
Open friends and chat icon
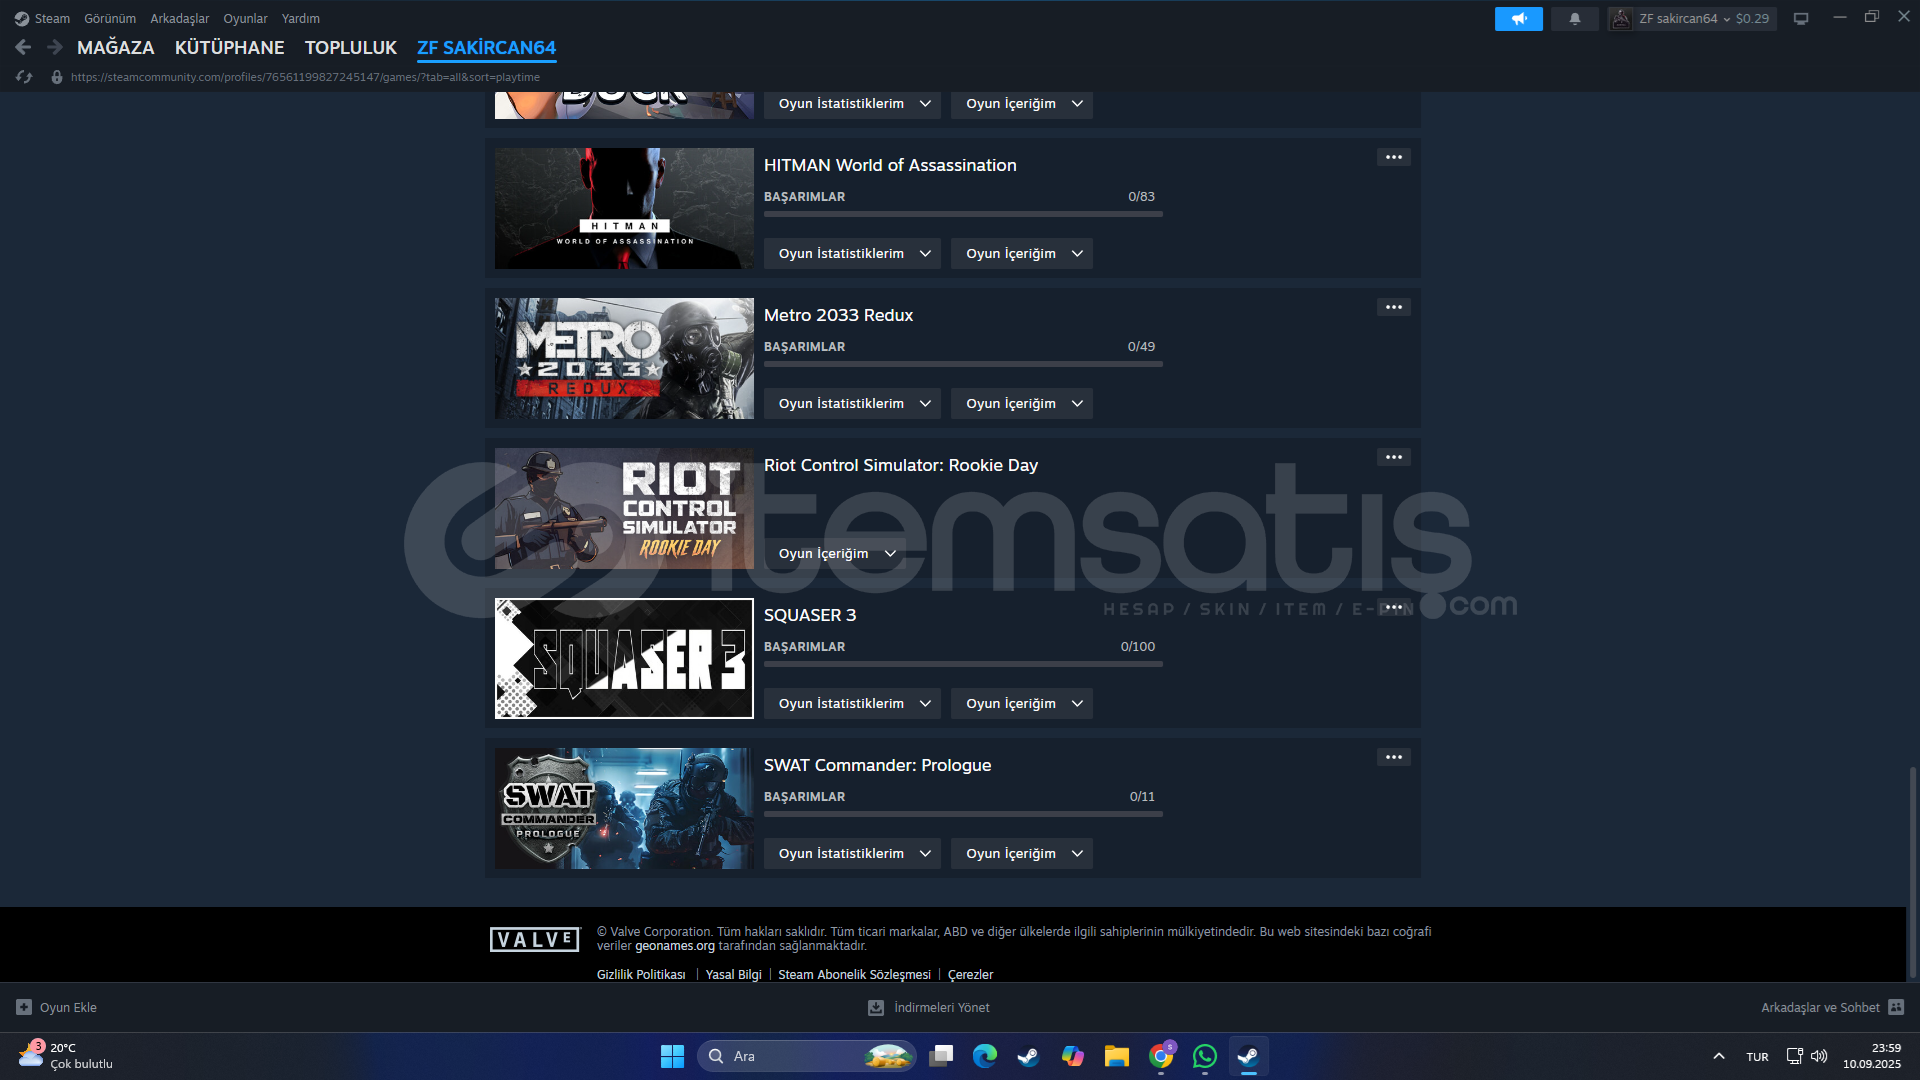tap(1896, 1007)
